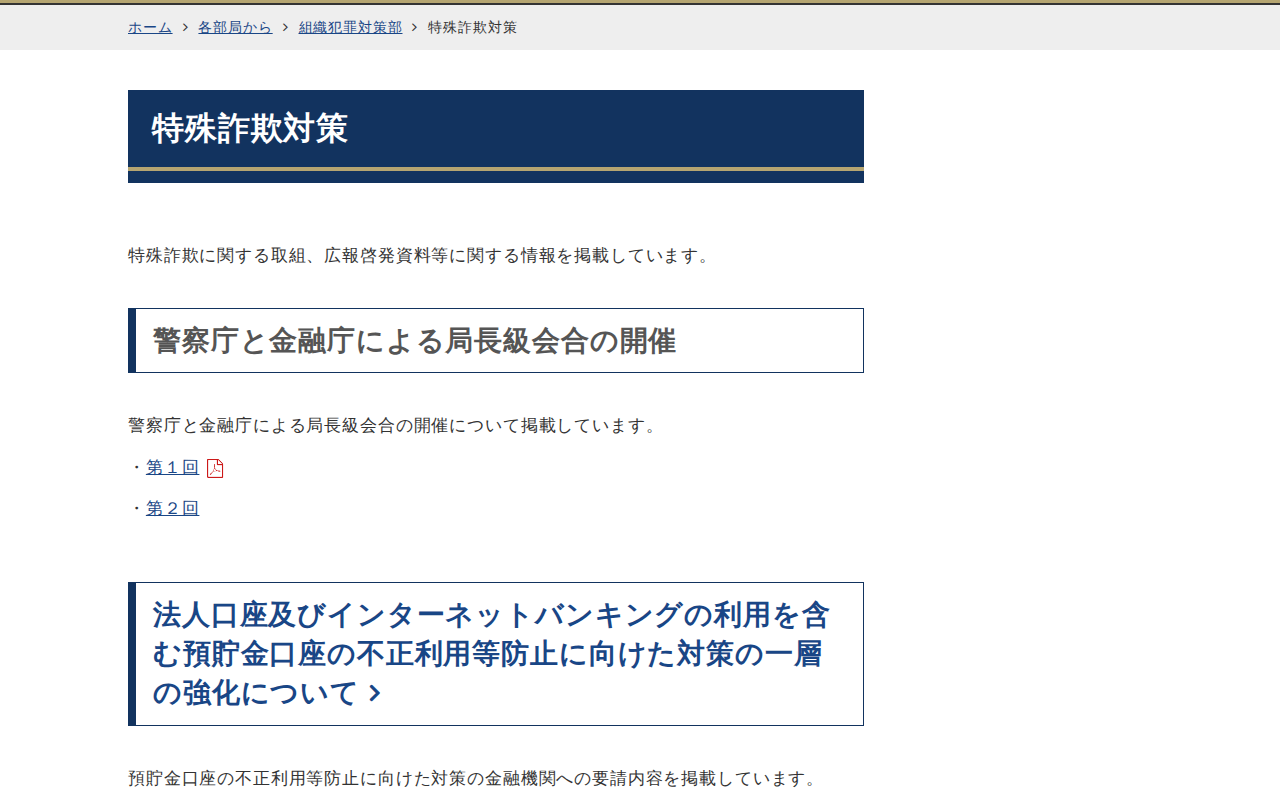Click the chevron arrow after の強化について
Screen dimensions: 1280x800
point(375,693)
